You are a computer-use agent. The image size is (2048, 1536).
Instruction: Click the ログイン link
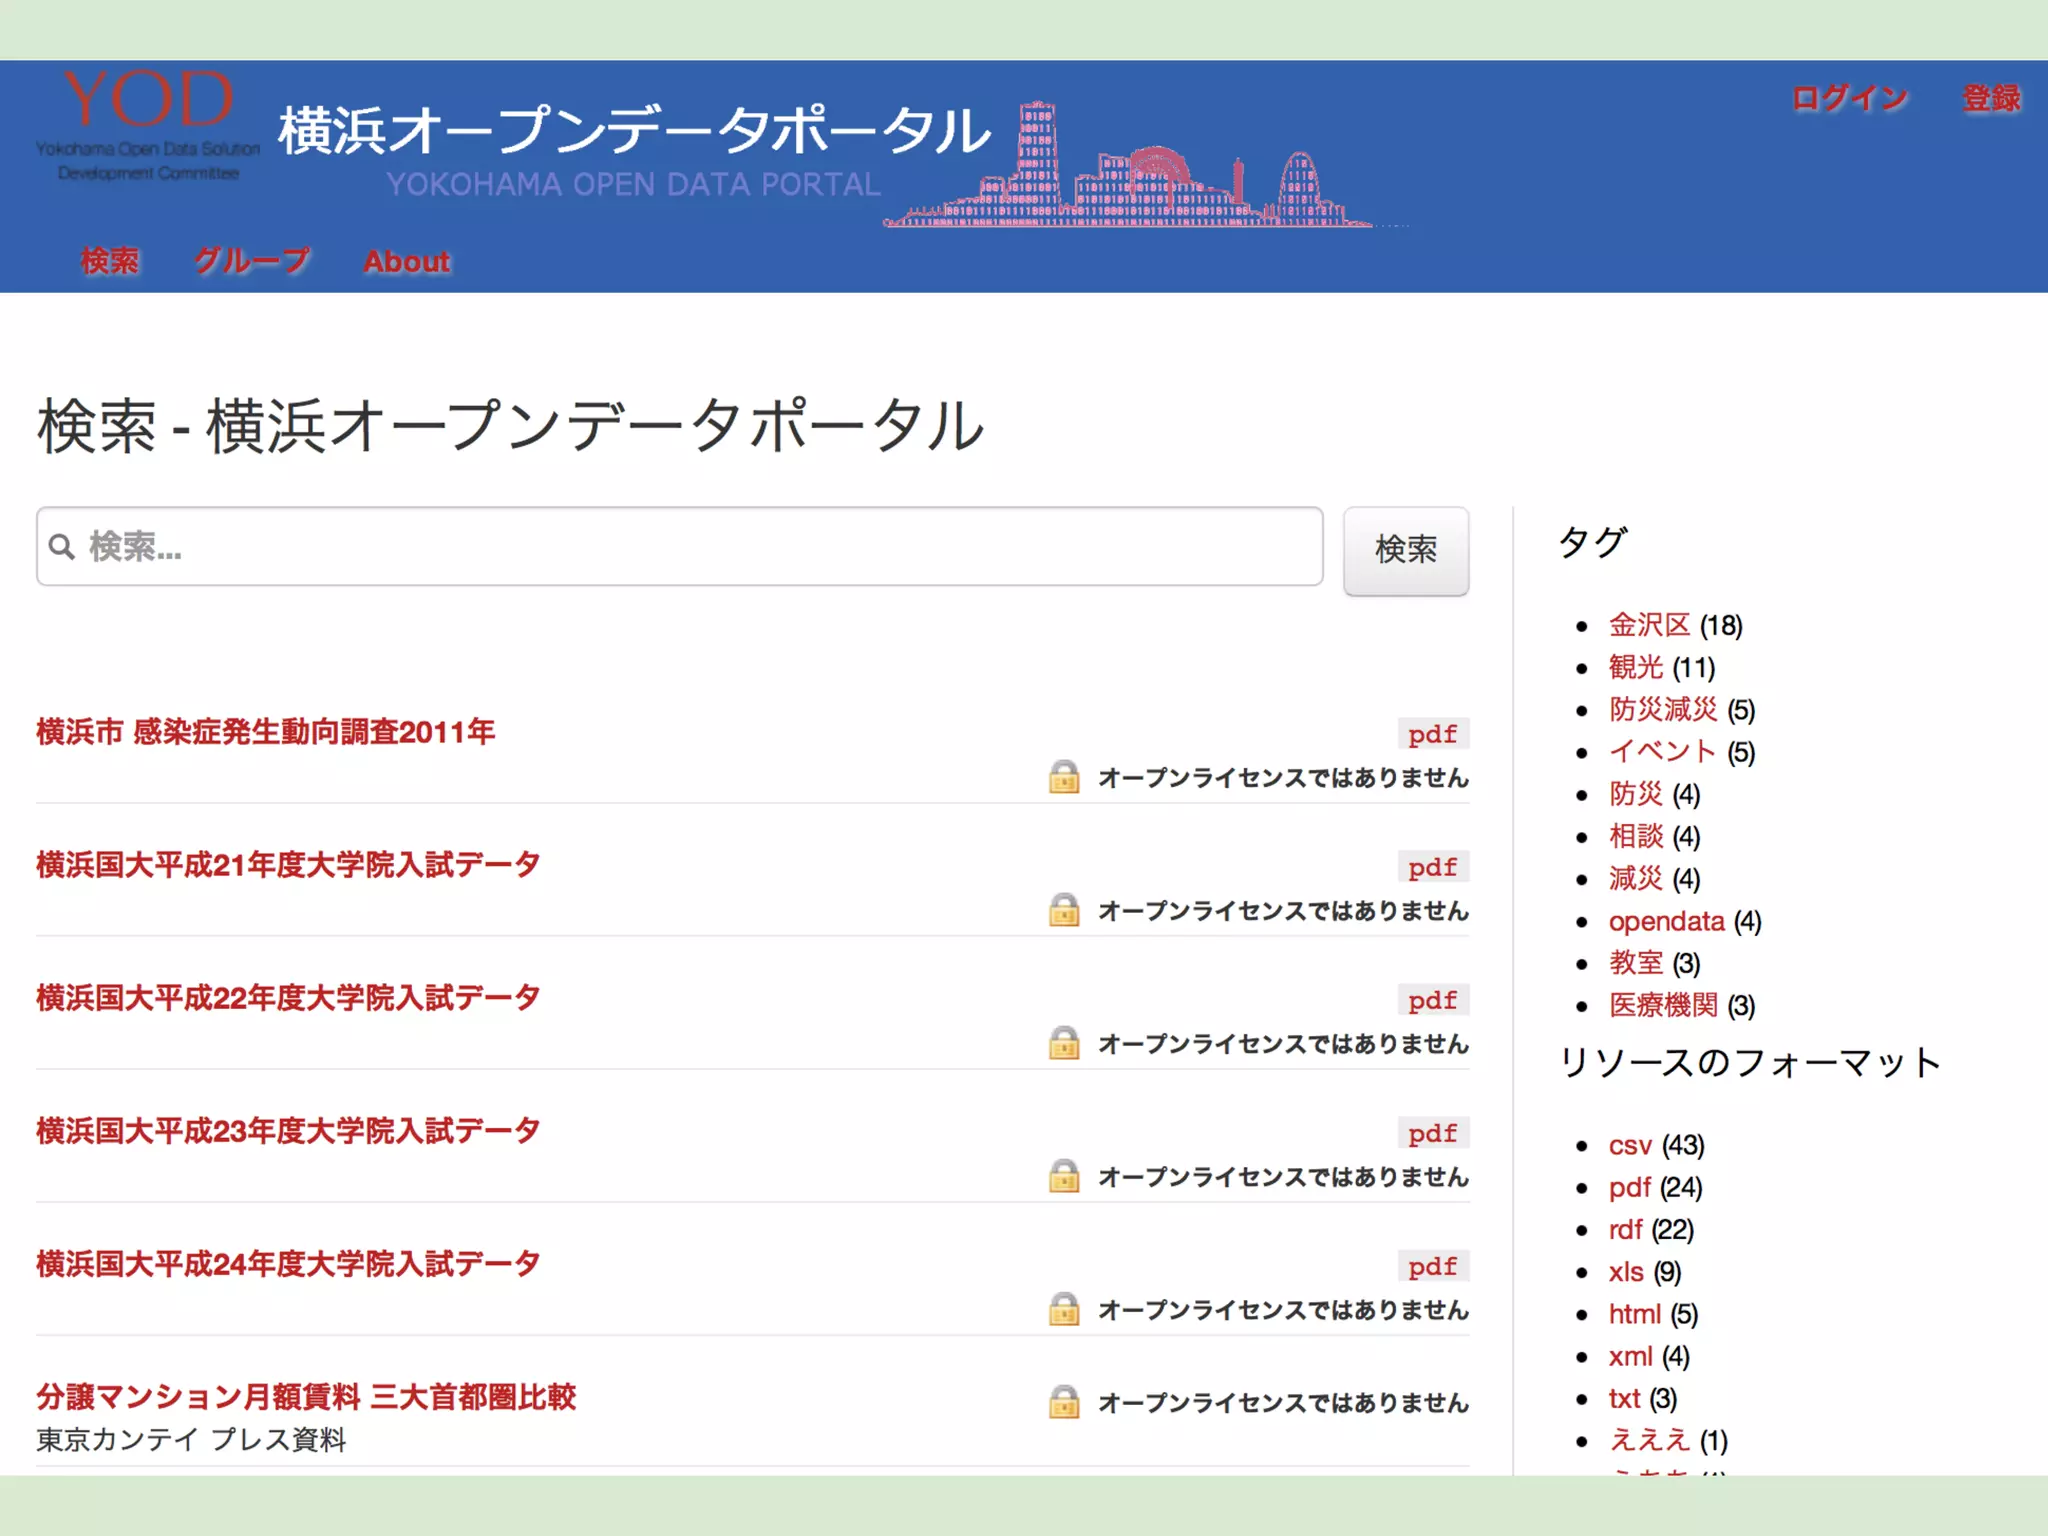click(1850, 98)
